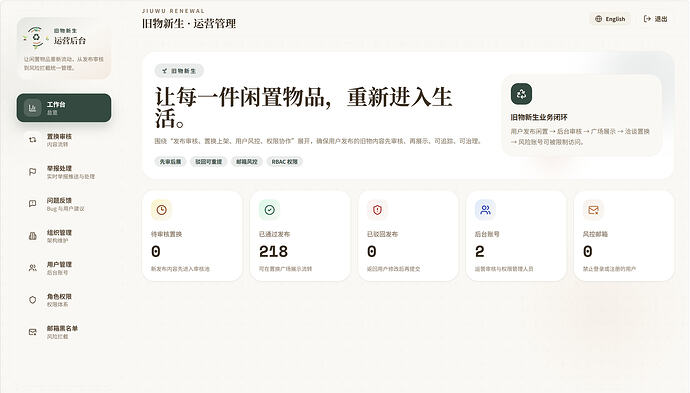Screen dimensions: 690x393
Task: Select 邮箱黑名单 in the sidebar
Action: coord(64,332)
